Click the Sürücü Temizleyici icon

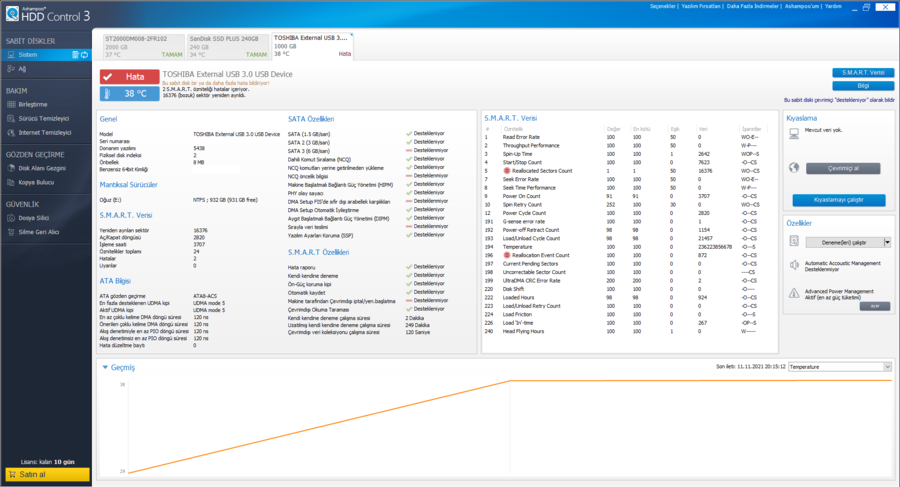click(11, 118)
